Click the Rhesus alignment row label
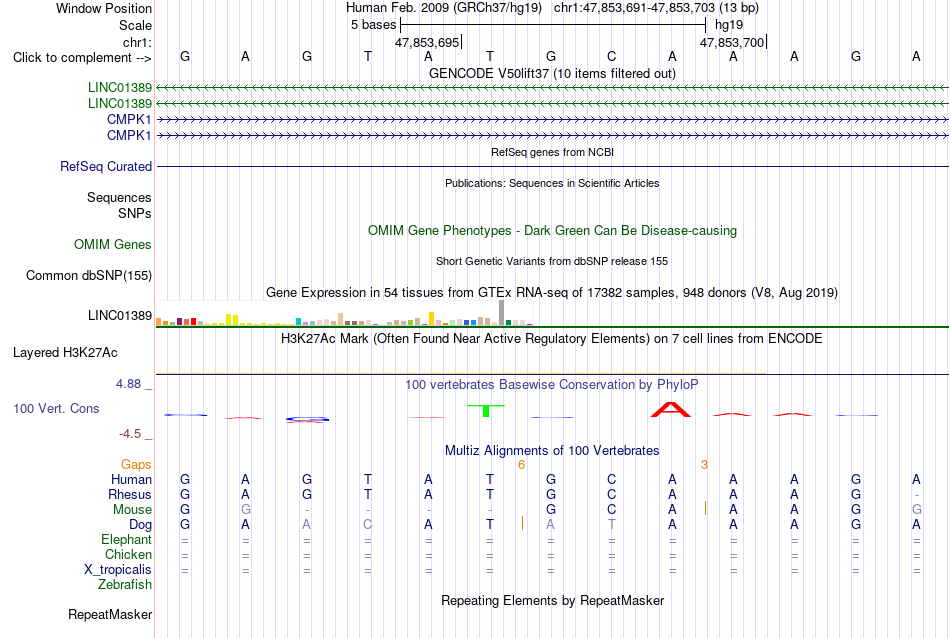This screenshot has width=950, height=638. (x=130, y=495)
